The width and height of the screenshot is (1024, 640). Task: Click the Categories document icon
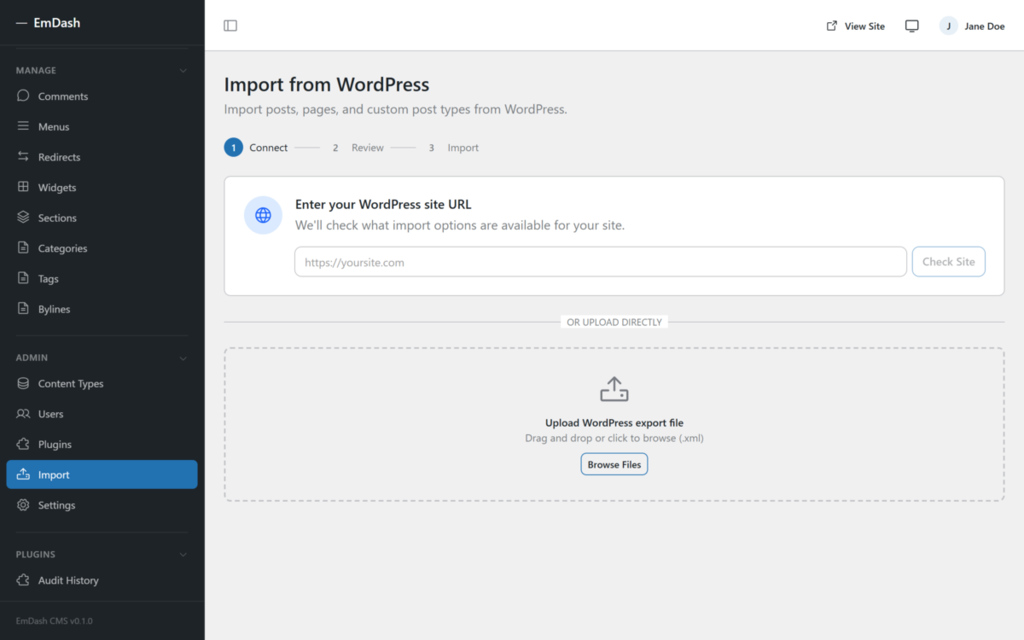(x=23, y=248)
